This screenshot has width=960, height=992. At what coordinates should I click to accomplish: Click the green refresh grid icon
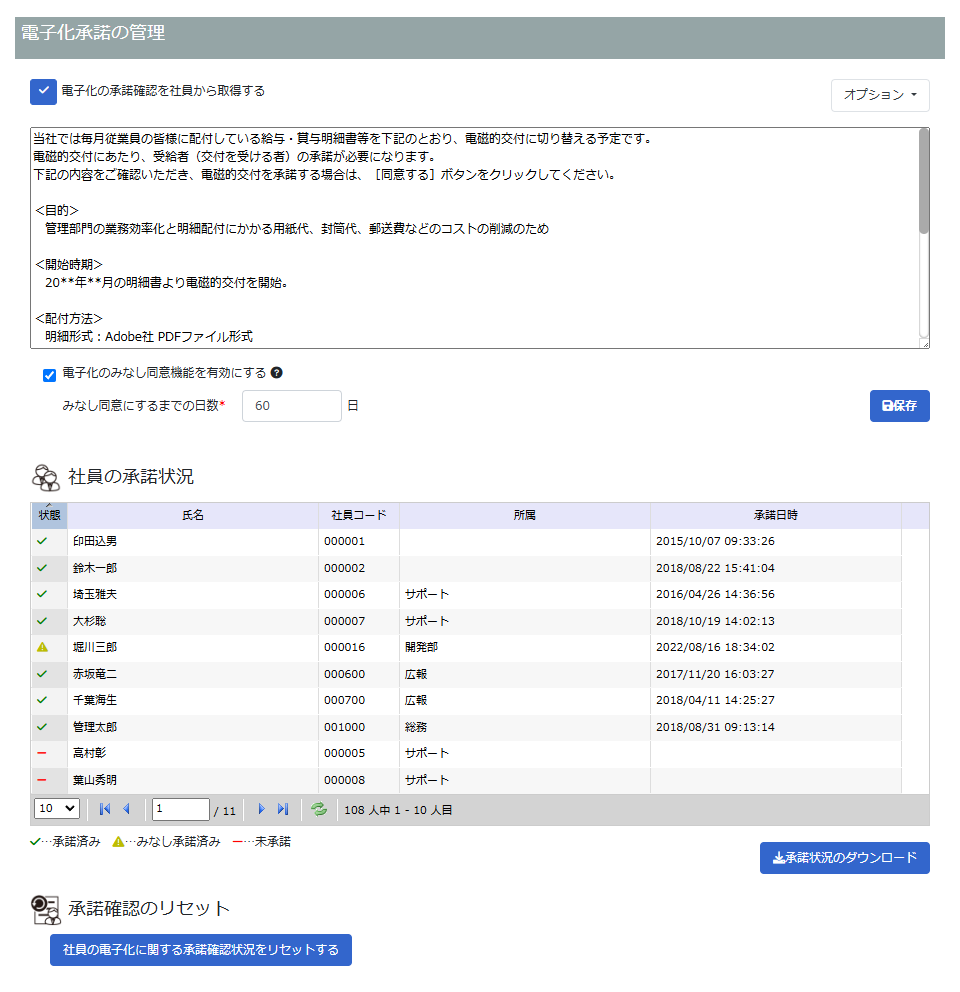point(319,809)
